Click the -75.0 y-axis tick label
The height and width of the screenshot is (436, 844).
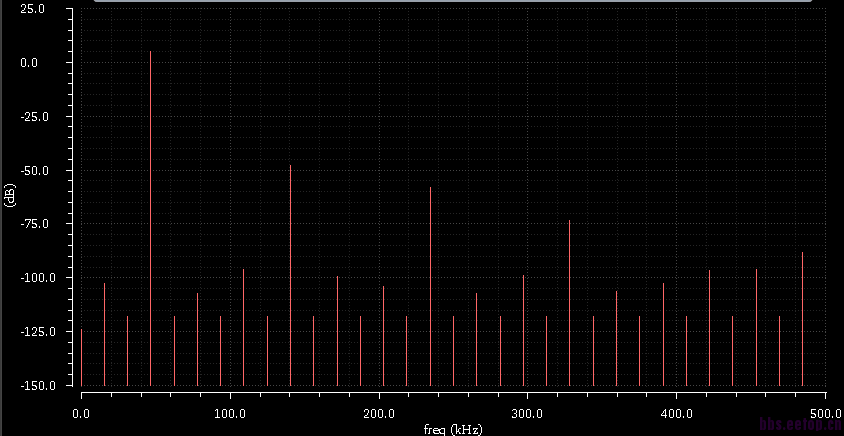coord(32,224)
